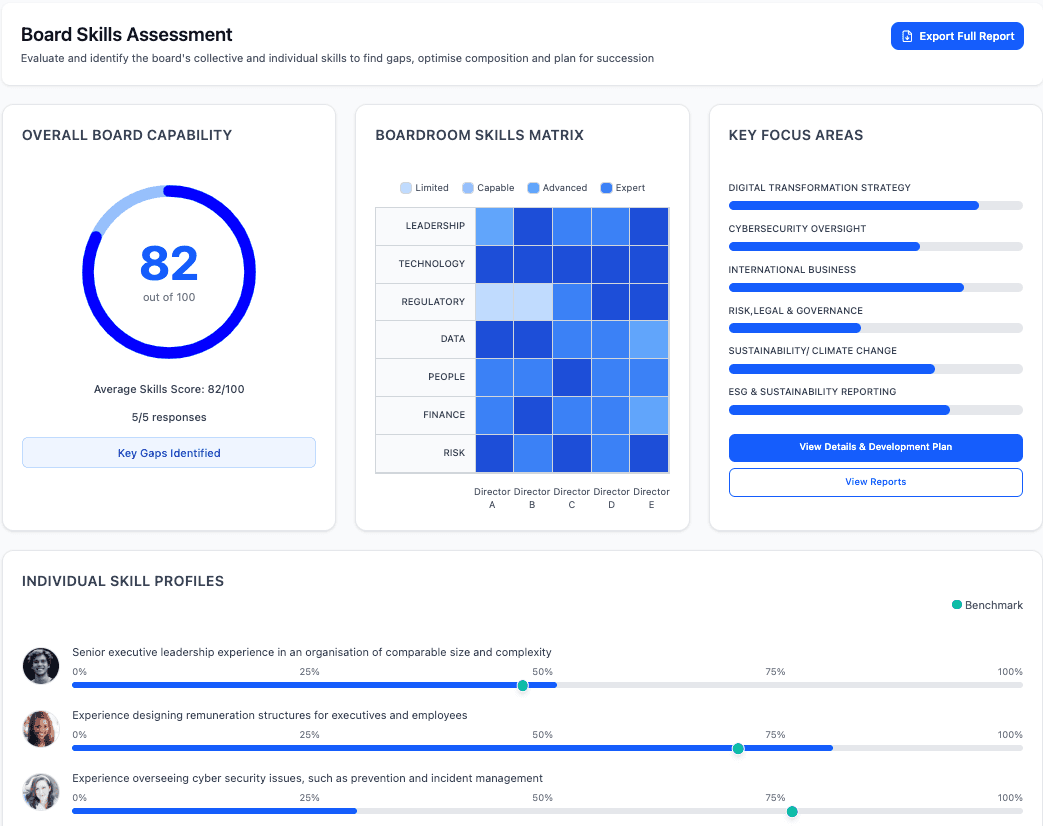Click benchmark marker on leadership experience bar

pos(522,686)
